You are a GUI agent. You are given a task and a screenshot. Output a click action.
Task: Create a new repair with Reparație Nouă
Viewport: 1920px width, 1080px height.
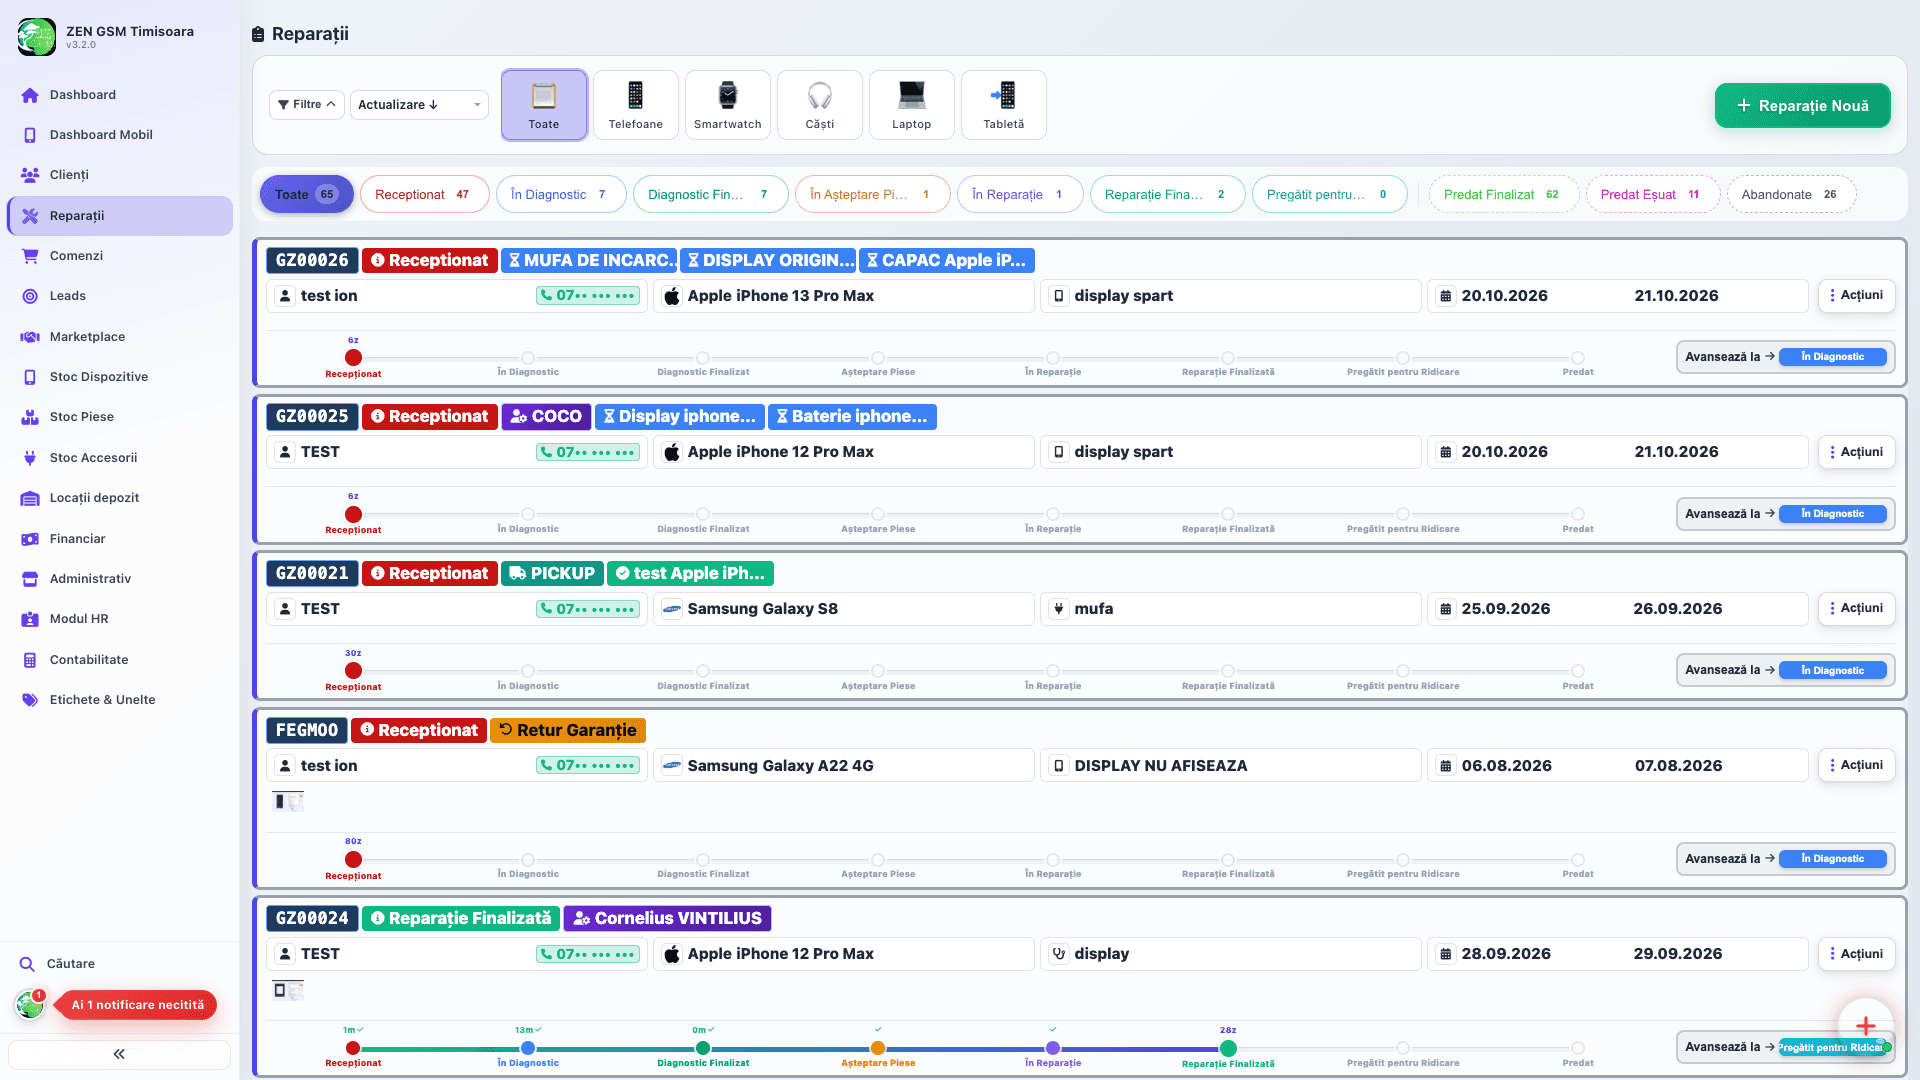click(x=1802, y=105)
